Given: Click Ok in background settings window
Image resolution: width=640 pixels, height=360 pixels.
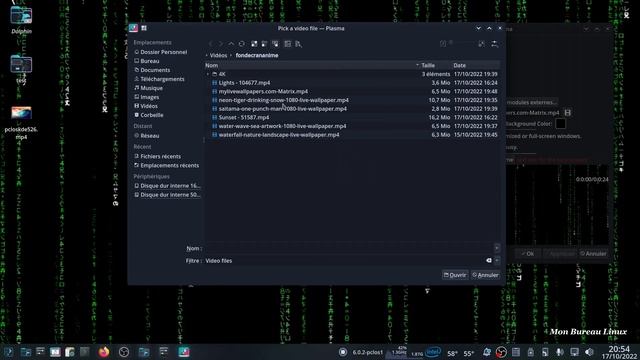Looking at the screenshot, I should [527, 253].
